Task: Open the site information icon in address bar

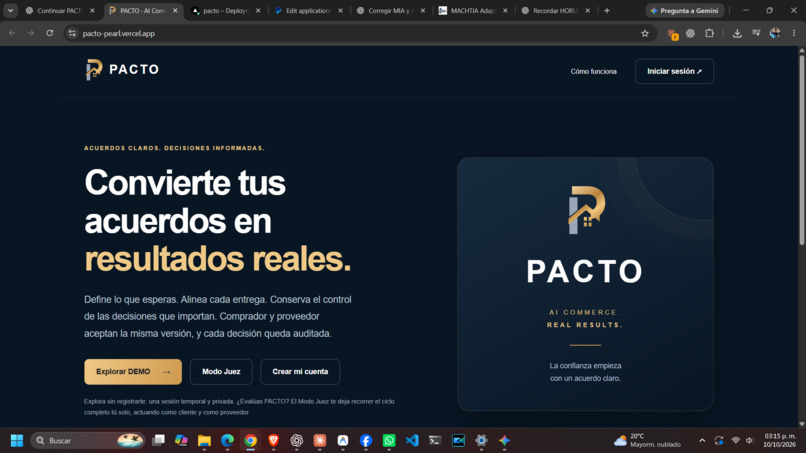Action: (72, 33)
